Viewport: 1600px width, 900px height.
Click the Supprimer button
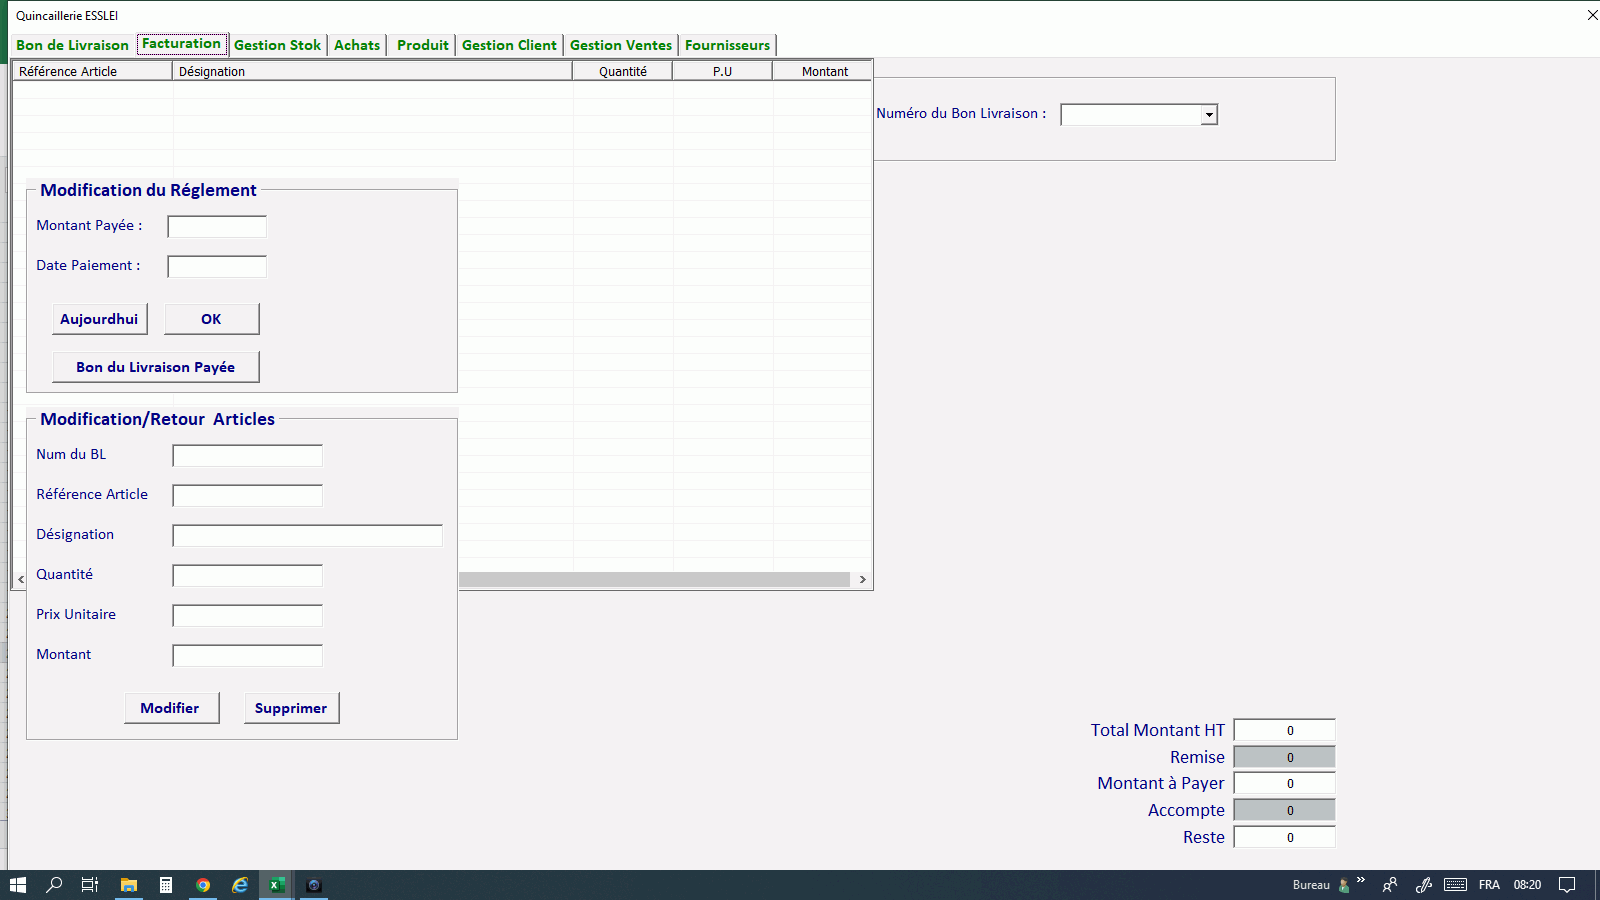(291, 708)
